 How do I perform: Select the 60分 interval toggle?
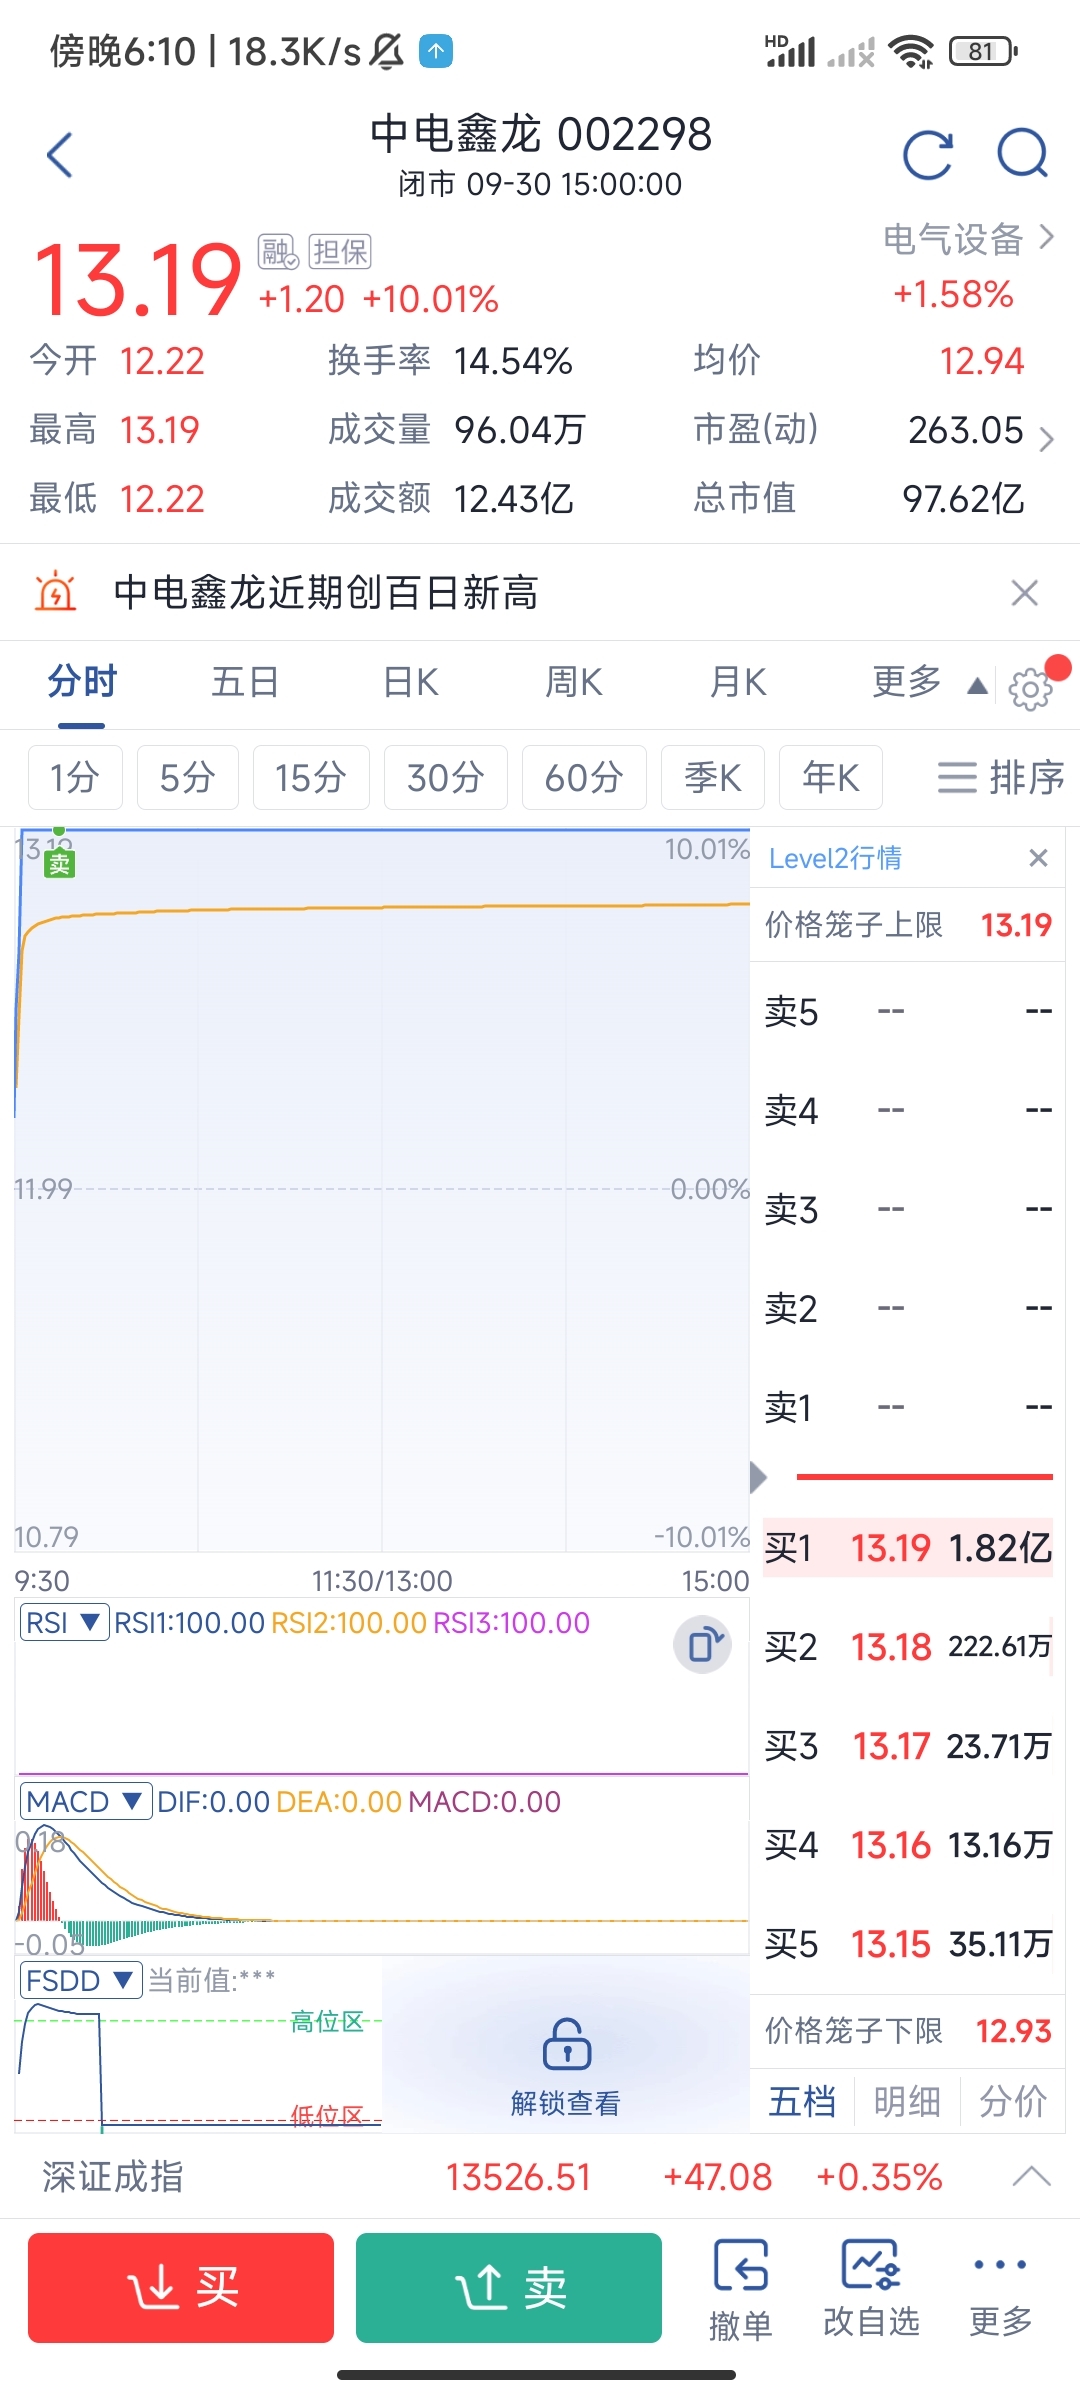click(584, 777)
